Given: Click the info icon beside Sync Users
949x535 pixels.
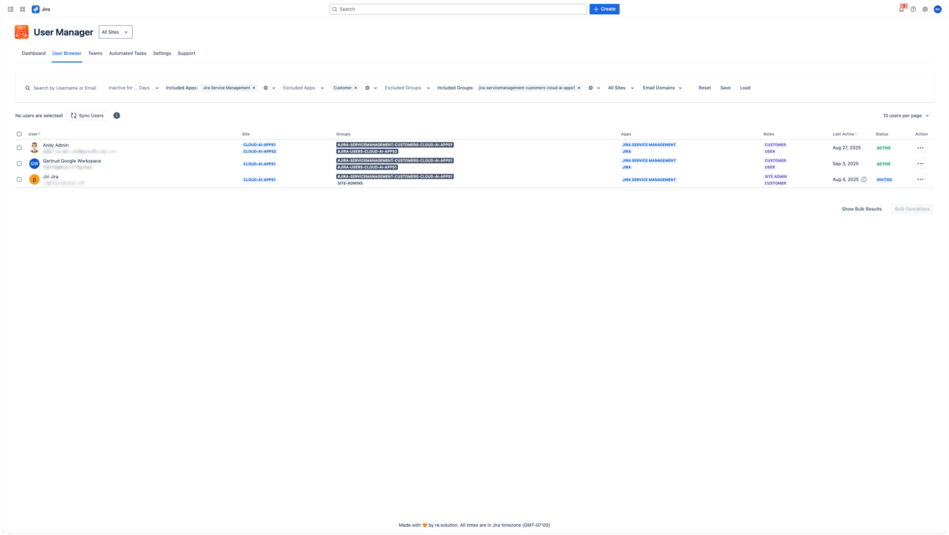Looking at the screenshot, I should tap(117, 116).
